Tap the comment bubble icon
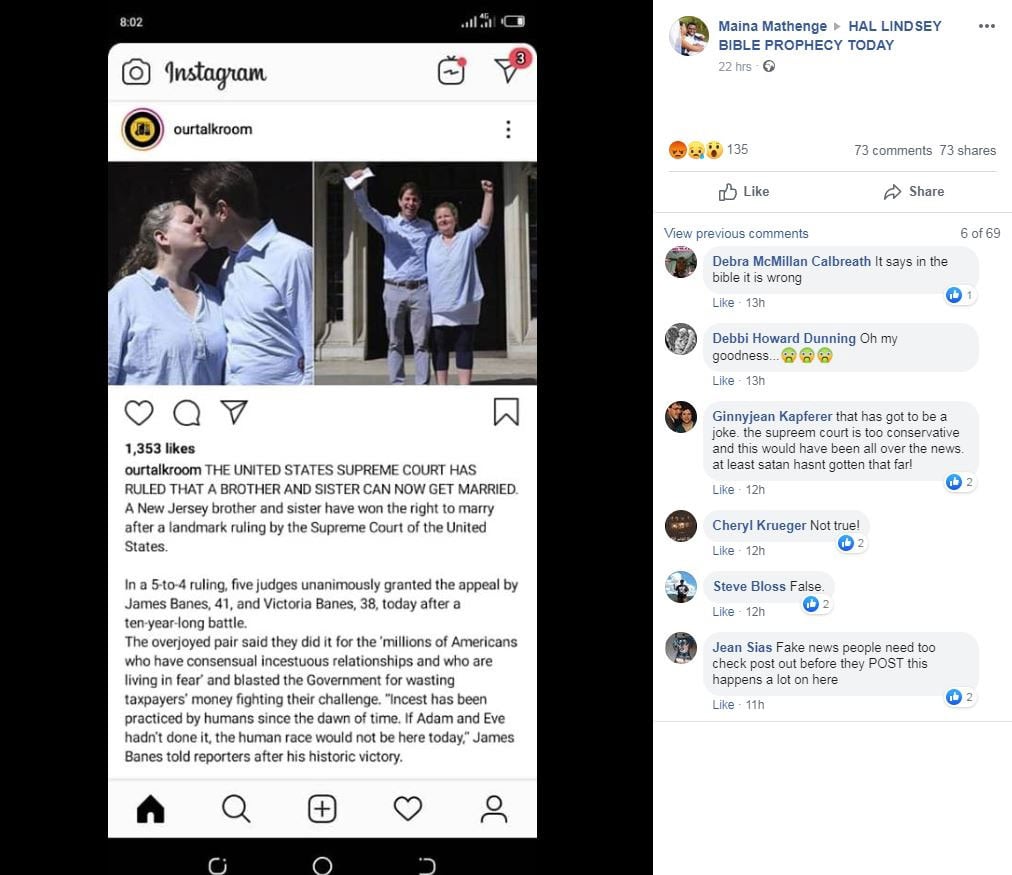1012x875 pixels. pos(187,413)
